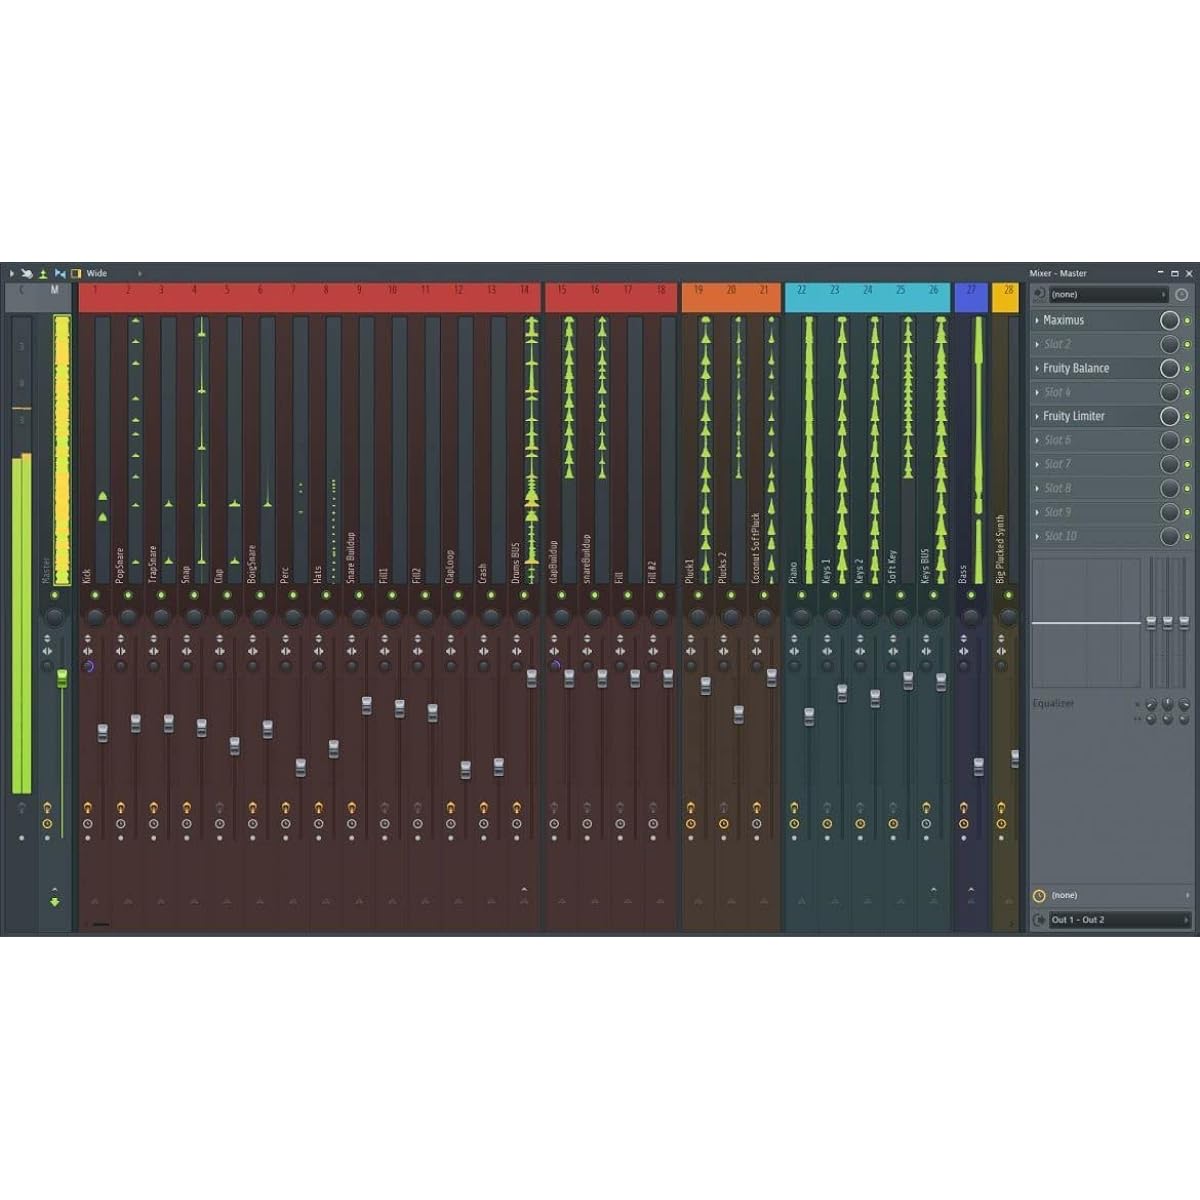Click the phase invert icon on Bass track
The height and width of the screenshot is (1200, 1200).
click(x=964, y=639)
